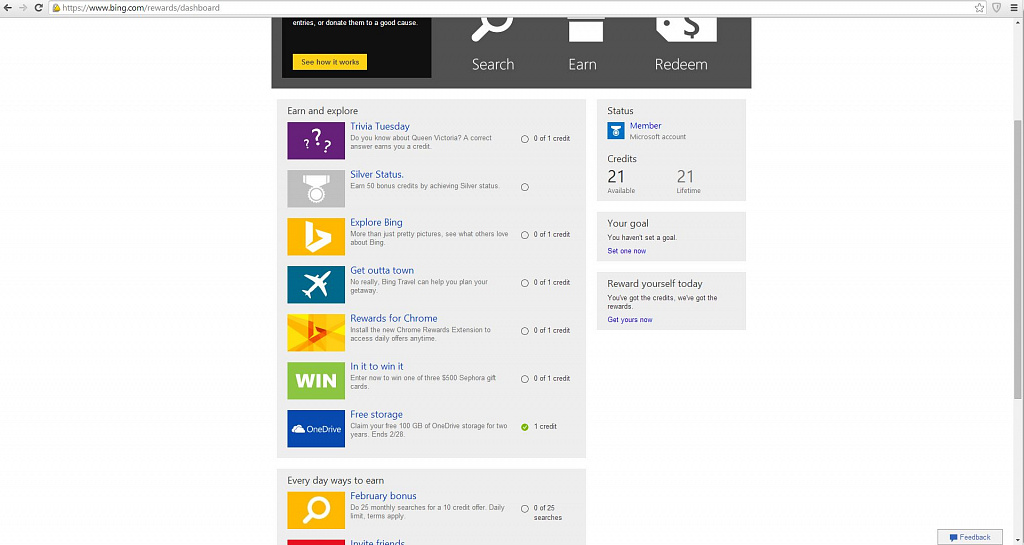Open the Trivia Tuesday link
1024x545 pixels.
click(380, 127)
